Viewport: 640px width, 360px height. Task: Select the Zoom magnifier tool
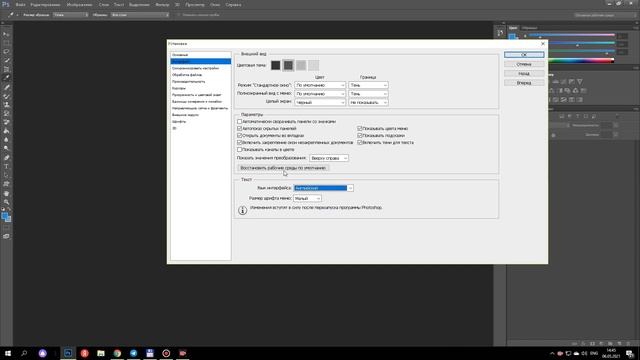tap(6, 202)
